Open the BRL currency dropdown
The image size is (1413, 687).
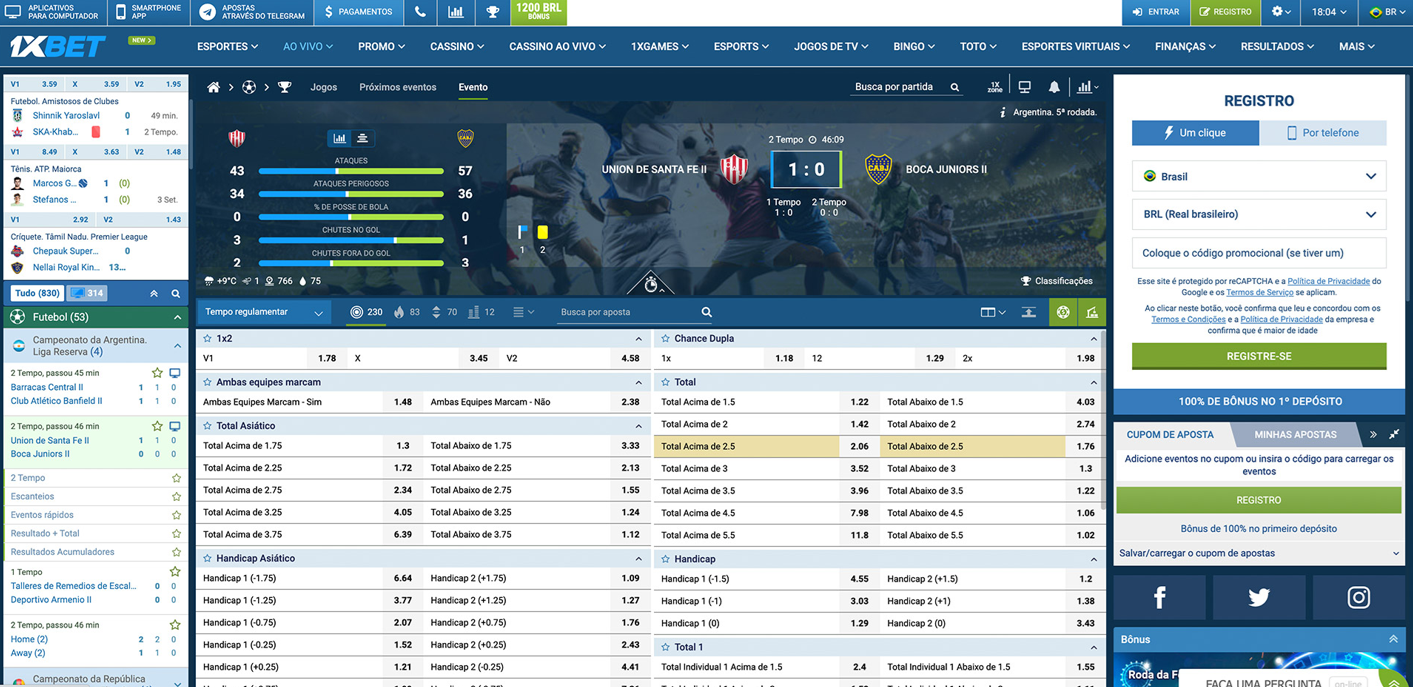(x=1259, y=215)
